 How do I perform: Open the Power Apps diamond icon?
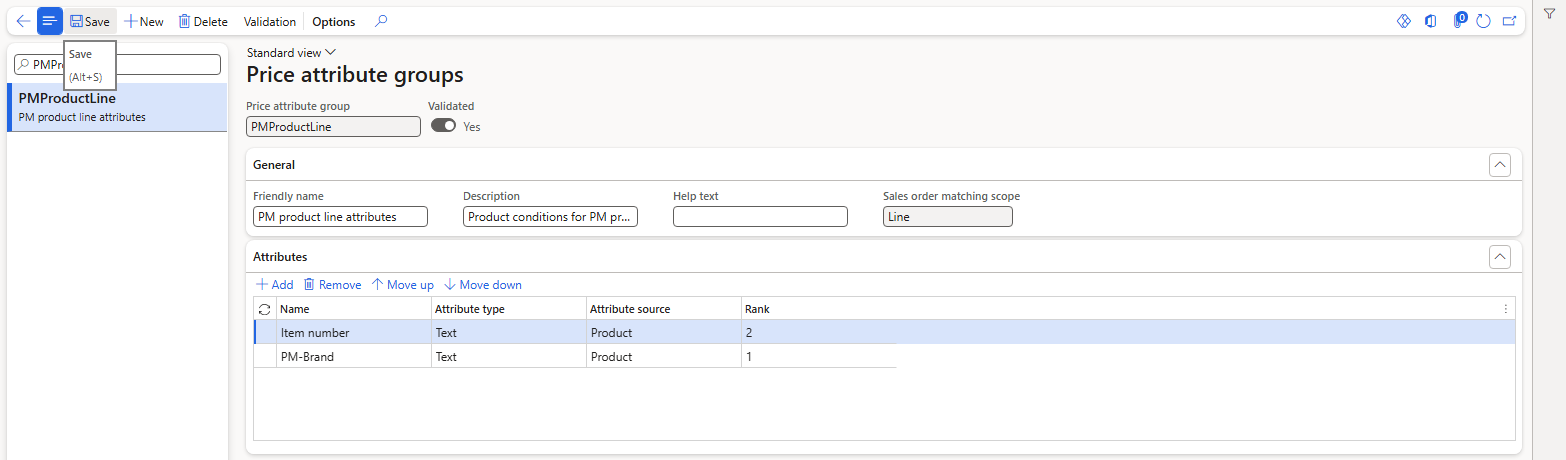point(1403,21)
